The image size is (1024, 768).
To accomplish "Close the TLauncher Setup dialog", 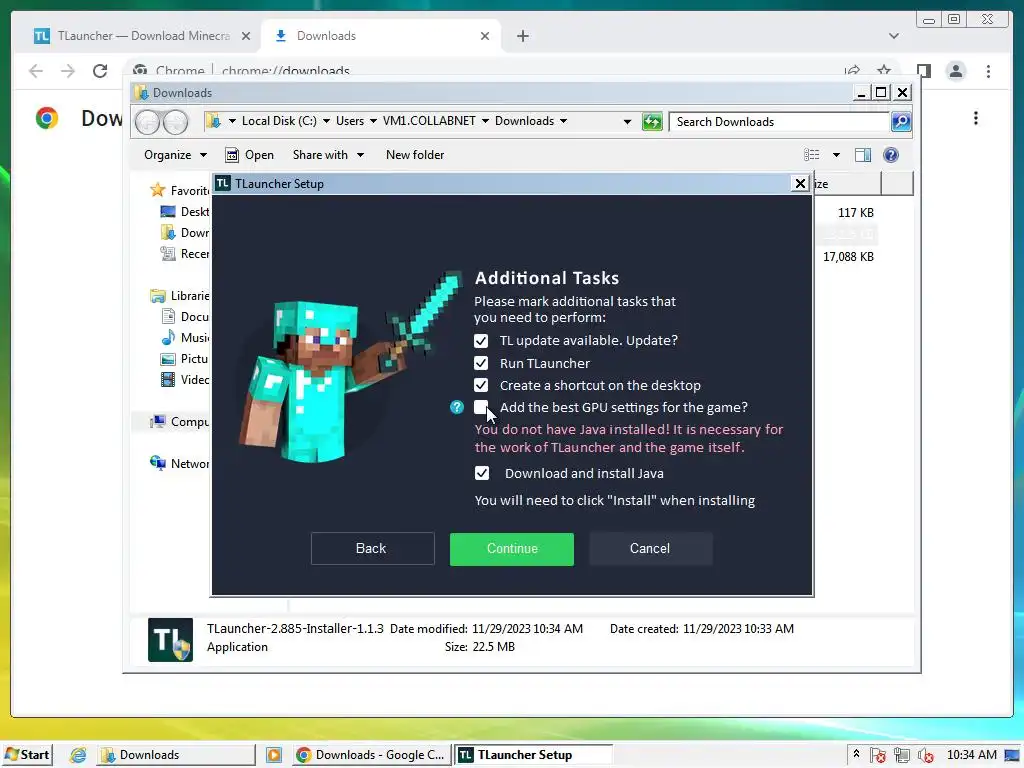I will pos(800,184).
